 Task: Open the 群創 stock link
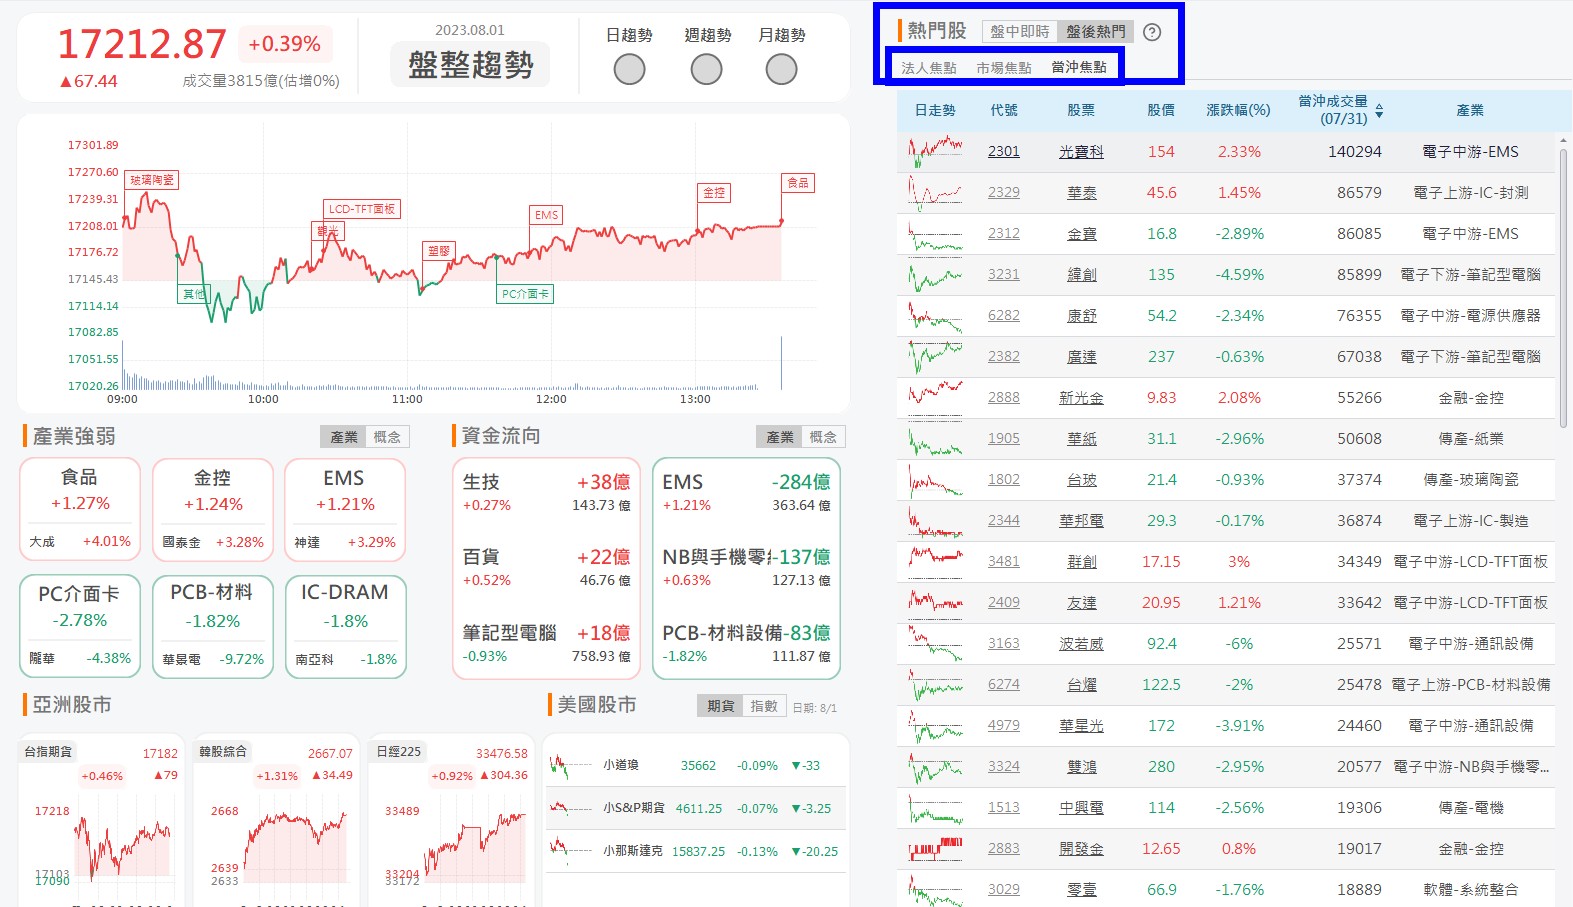(1081, 561)
